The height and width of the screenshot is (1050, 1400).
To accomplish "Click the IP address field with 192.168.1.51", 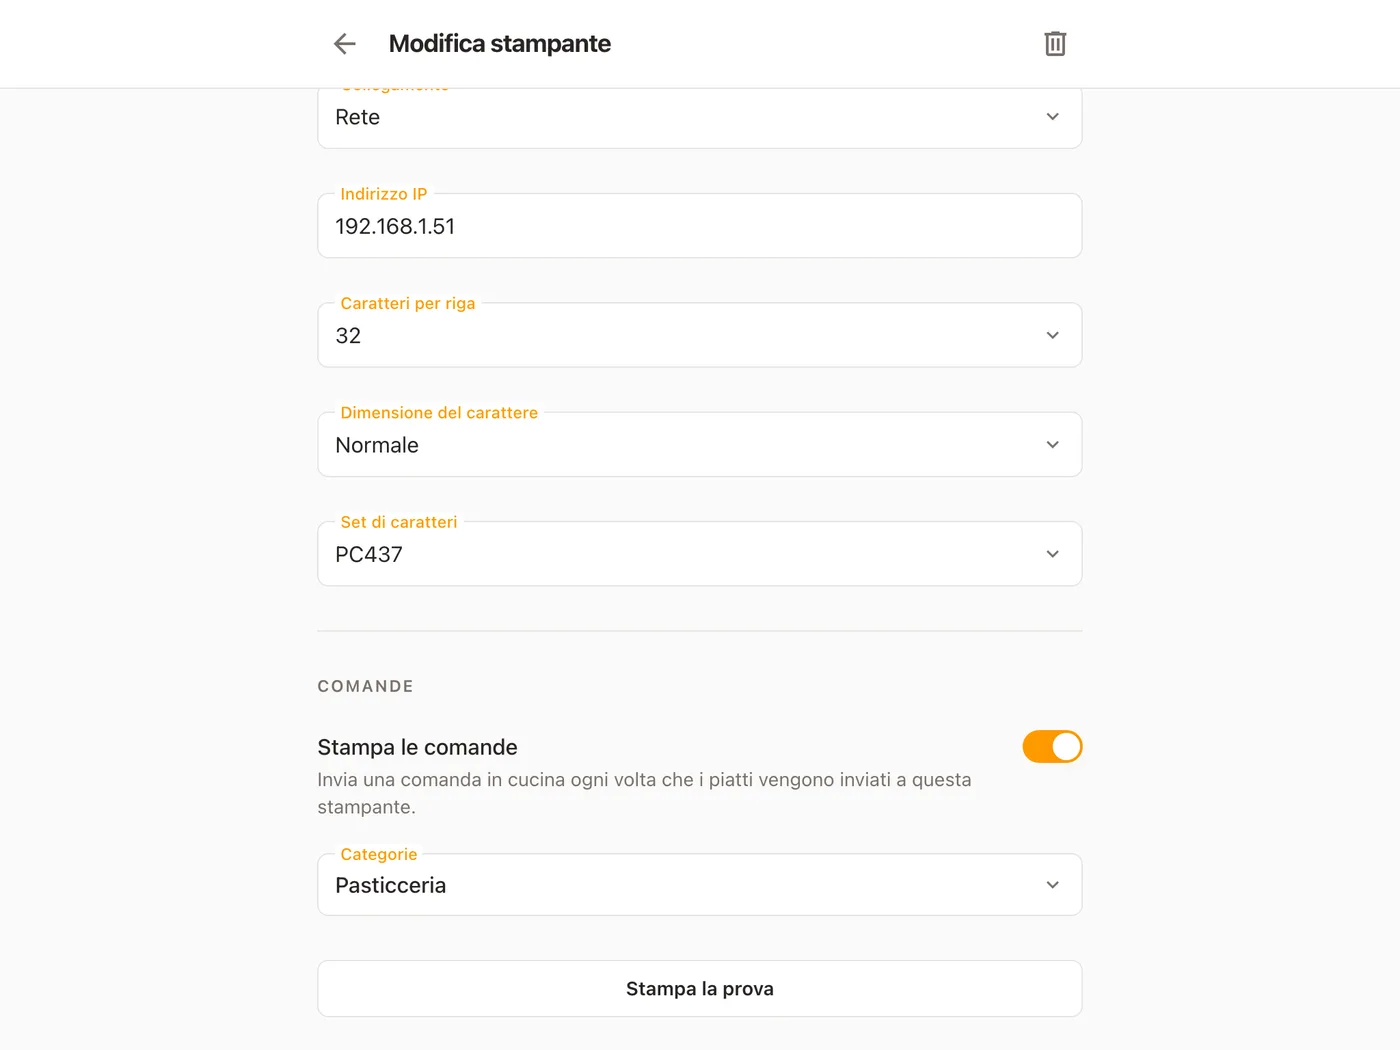I will pos(700,226).
